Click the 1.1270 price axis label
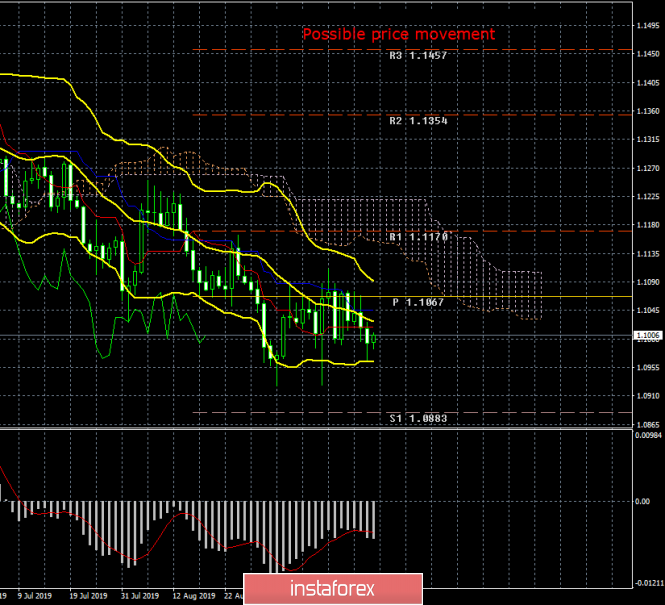 (647, 168)
